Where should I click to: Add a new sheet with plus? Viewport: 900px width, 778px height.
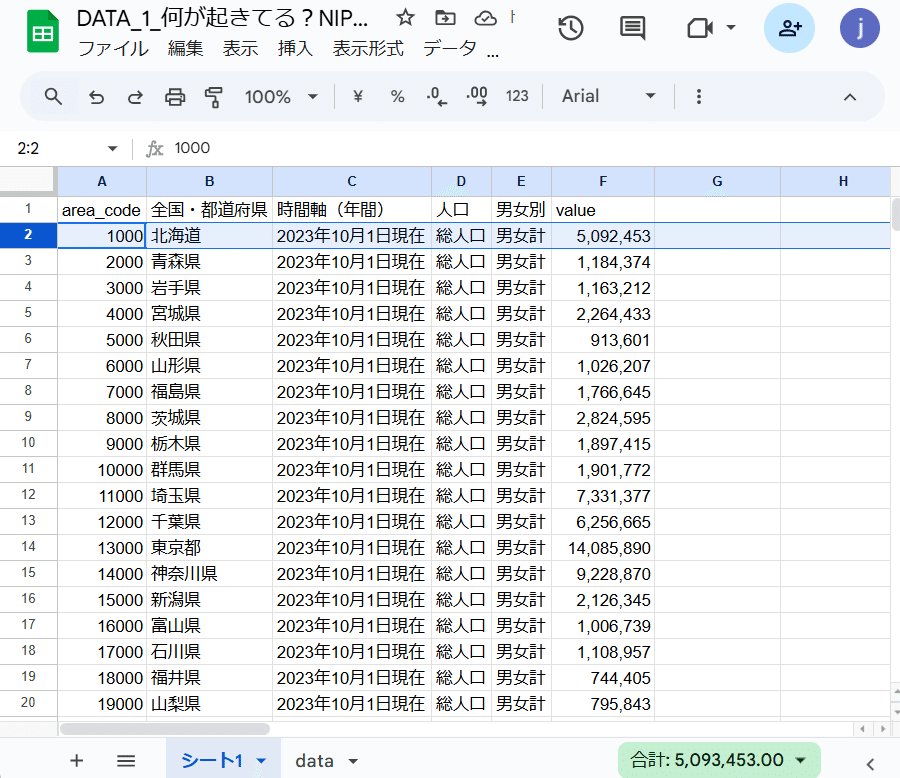click(76, 761)
